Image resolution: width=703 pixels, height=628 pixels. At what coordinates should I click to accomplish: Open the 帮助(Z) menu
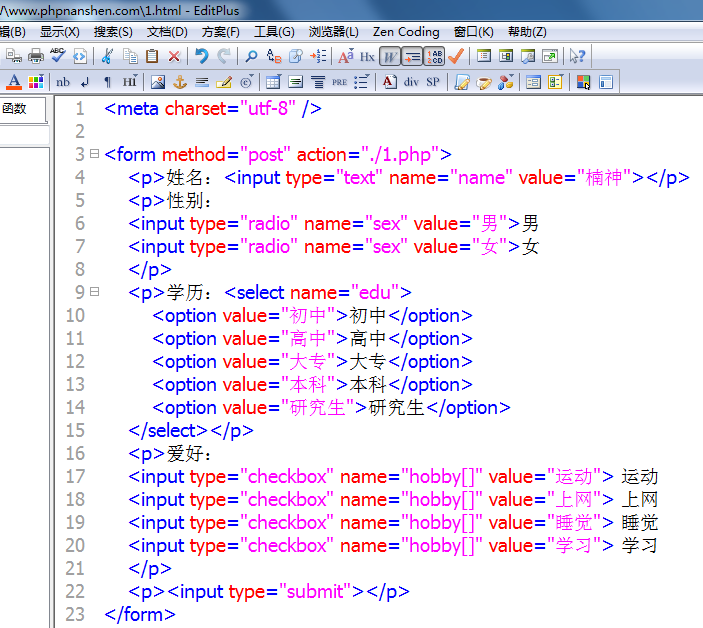[527, 32]
